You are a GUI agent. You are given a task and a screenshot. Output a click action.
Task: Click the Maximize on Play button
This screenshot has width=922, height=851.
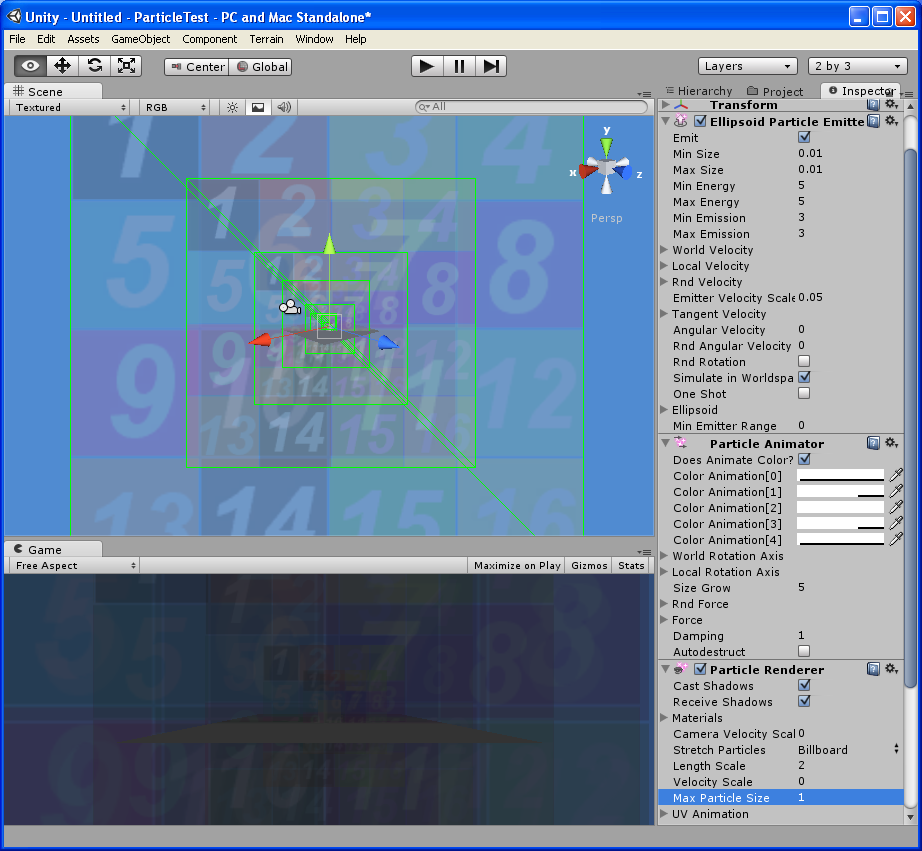click(516, 565)
